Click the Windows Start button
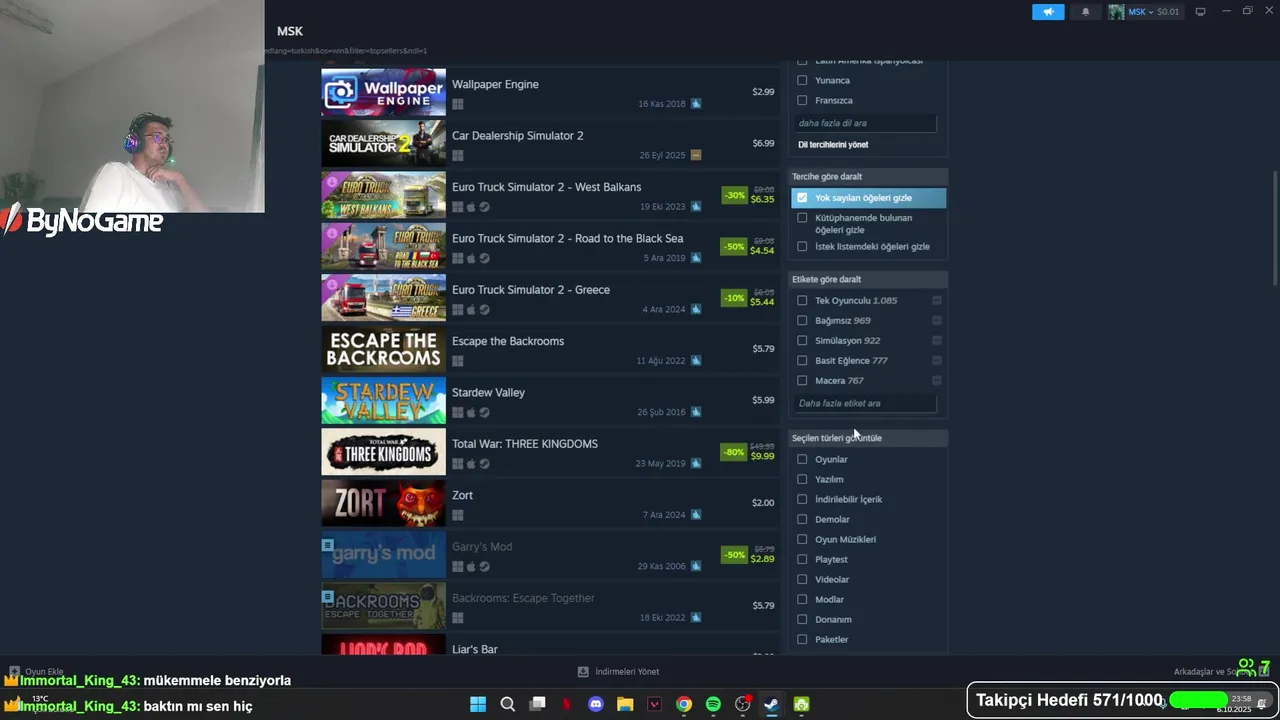This screenshot has height=720, width=1280. 478,704
